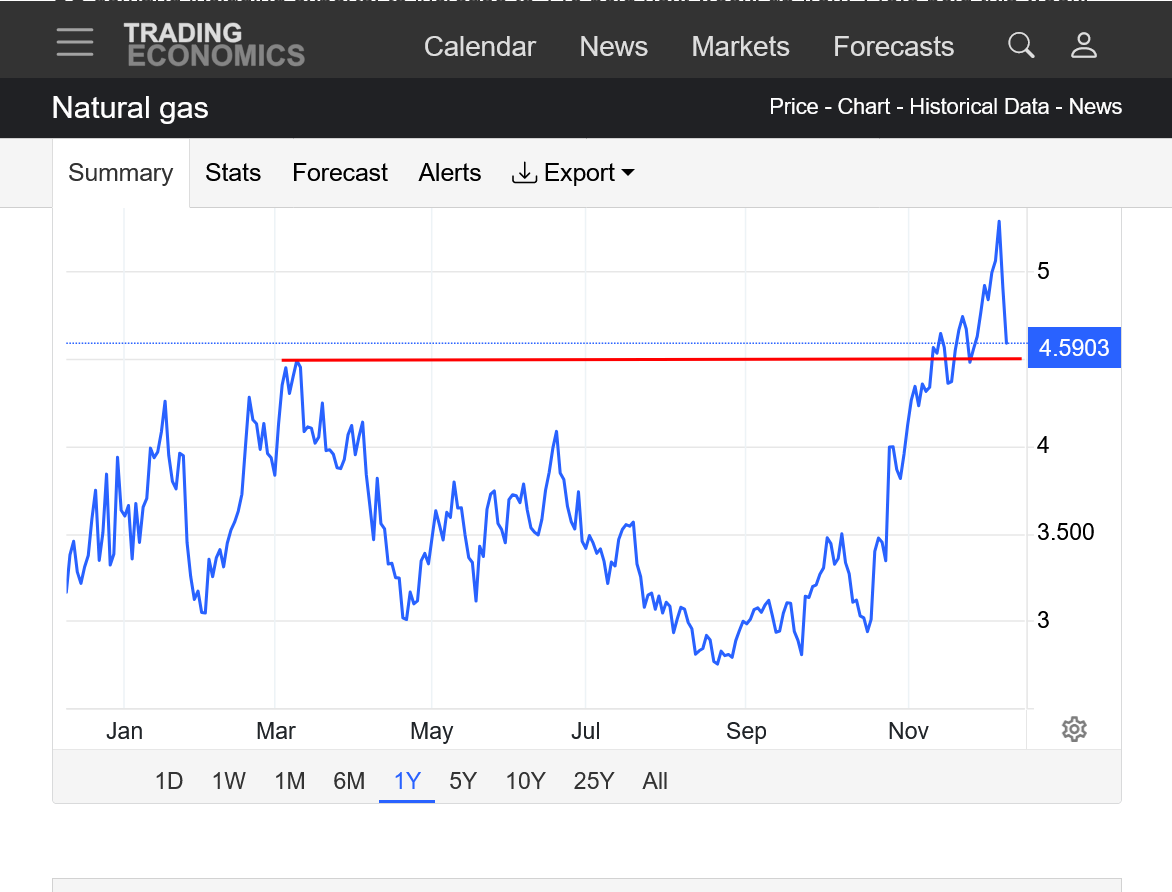
Task: Select the Summary tab
Action: pos(120,173)
